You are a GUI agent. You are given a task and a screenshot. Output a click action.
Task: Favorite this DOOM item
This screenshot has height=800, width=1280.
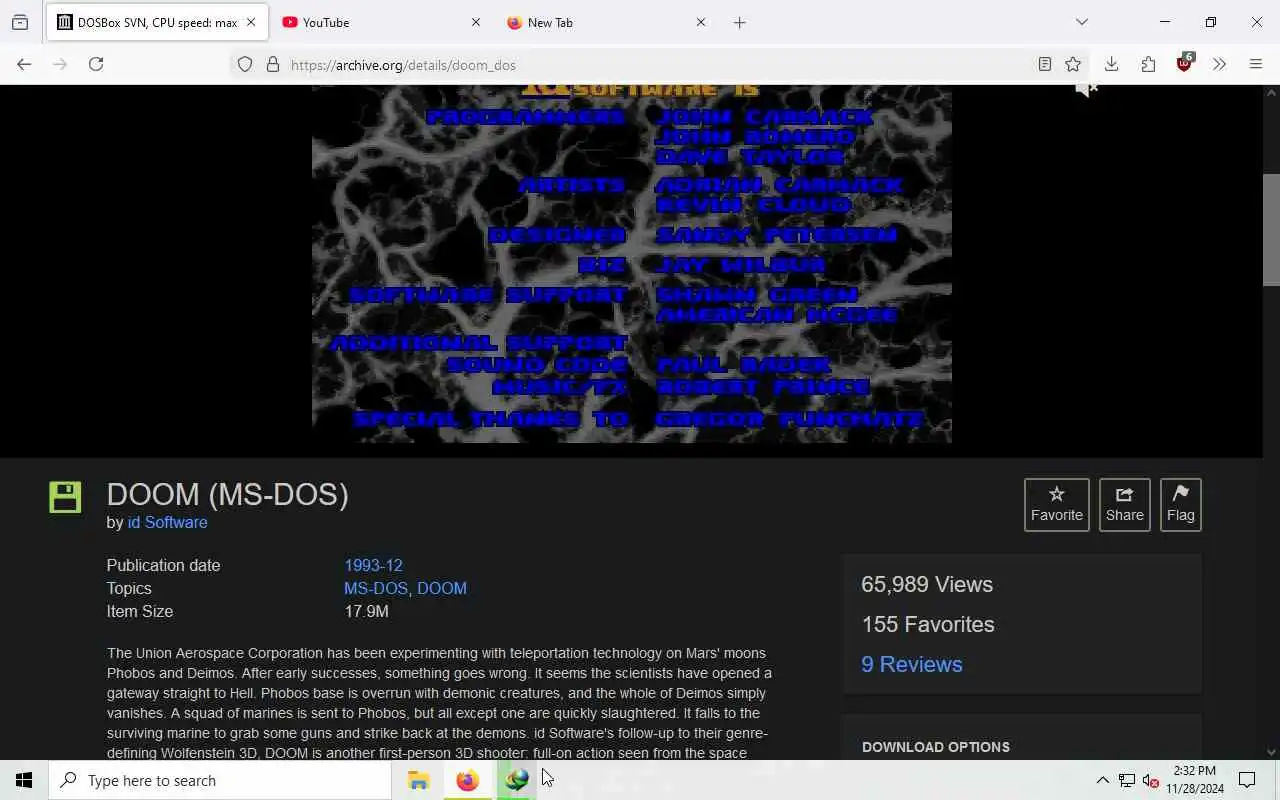pos(1056,504)
